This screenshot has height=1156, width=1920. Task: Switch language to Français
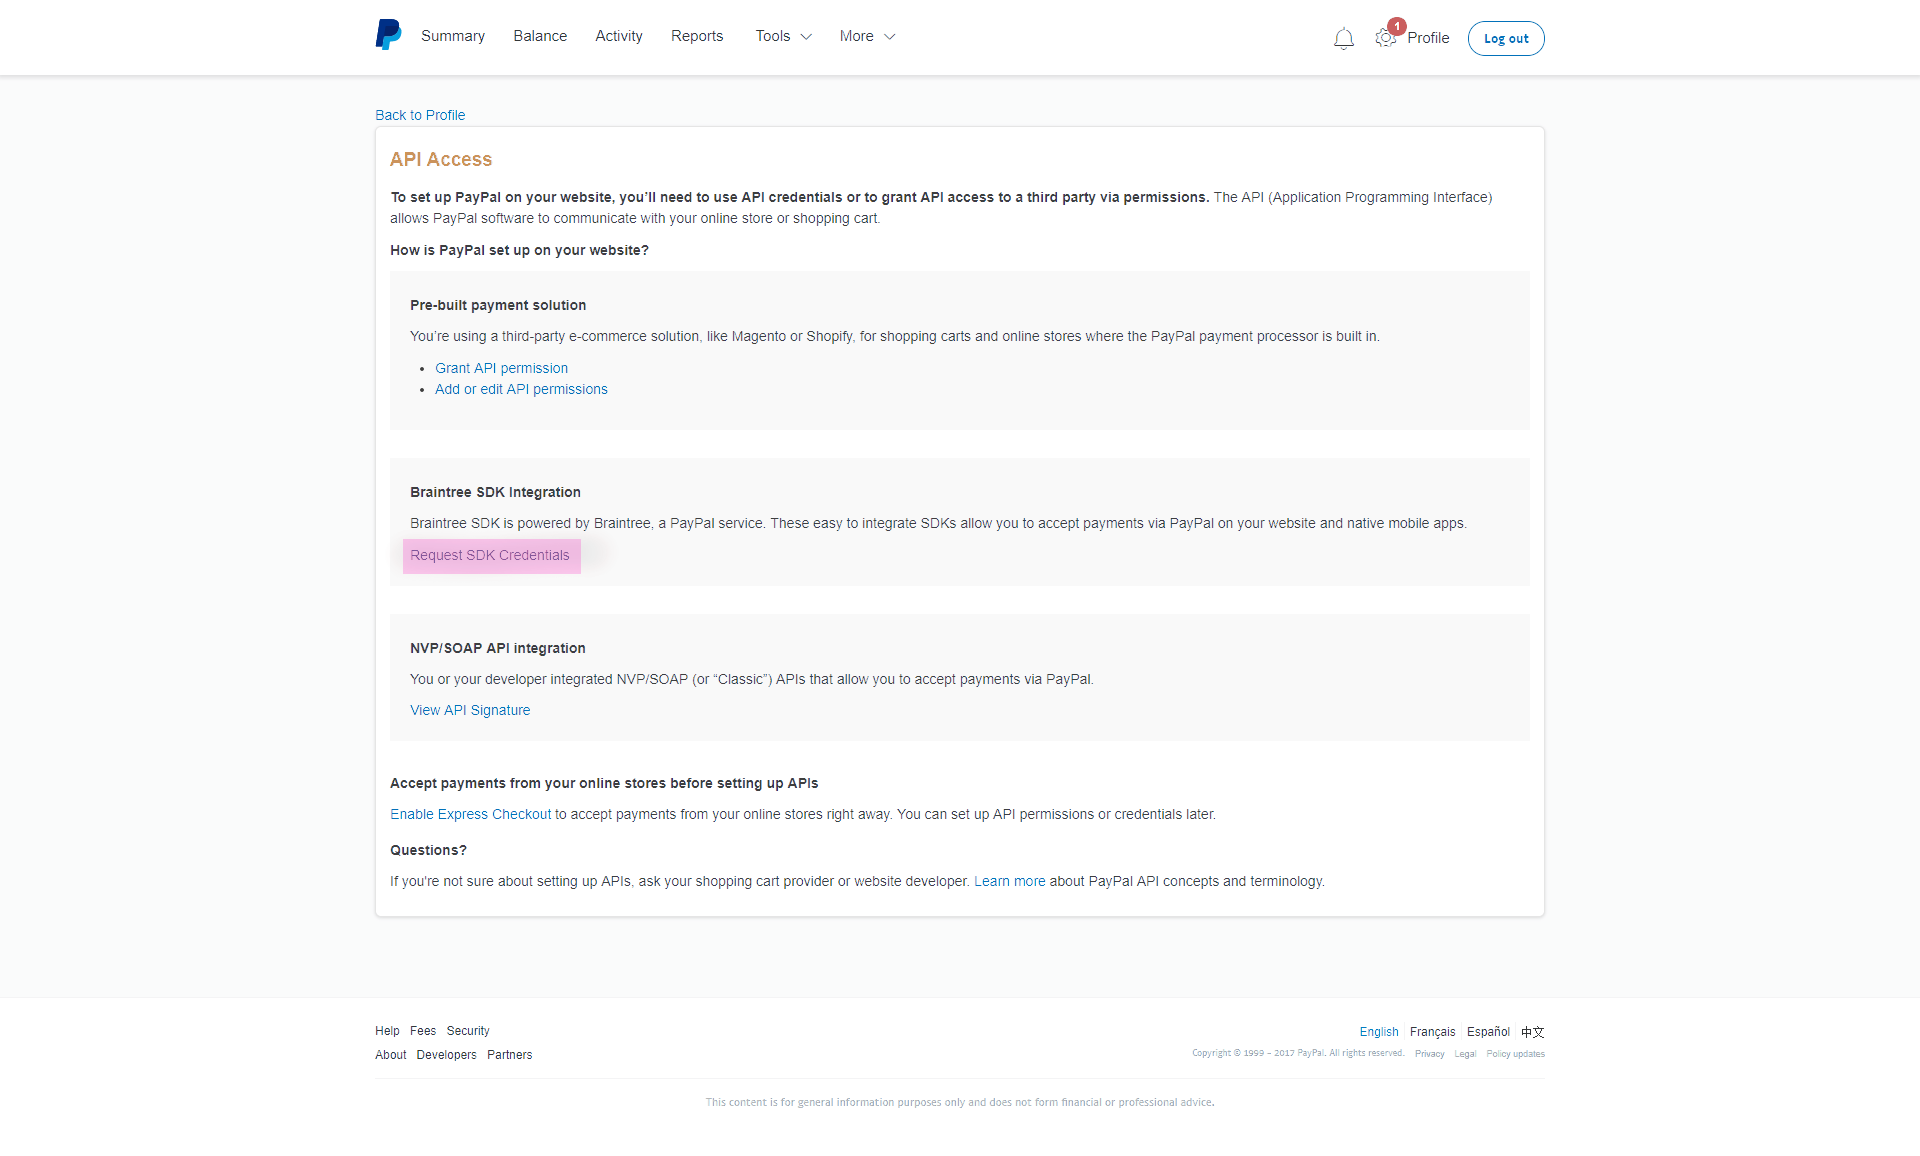pos(1433,1032)
